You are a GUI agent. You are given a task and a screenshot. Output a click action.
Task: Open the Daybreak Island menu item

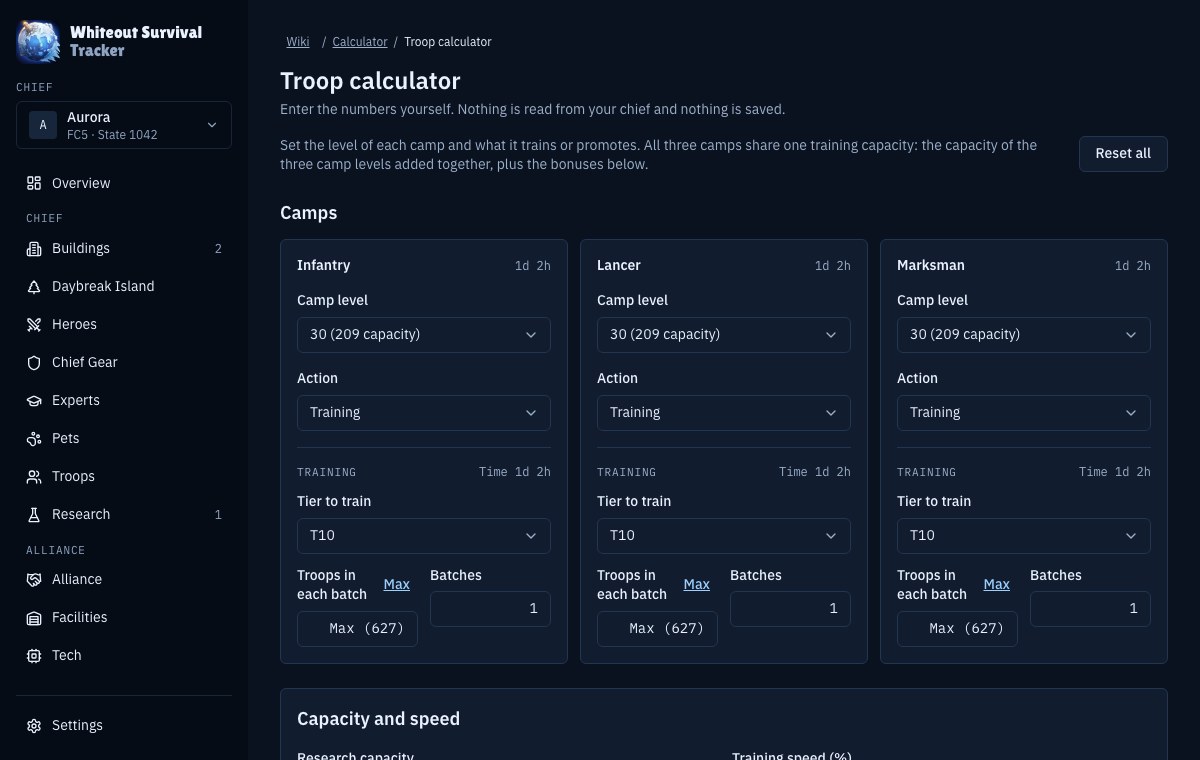tap(124, 286)
